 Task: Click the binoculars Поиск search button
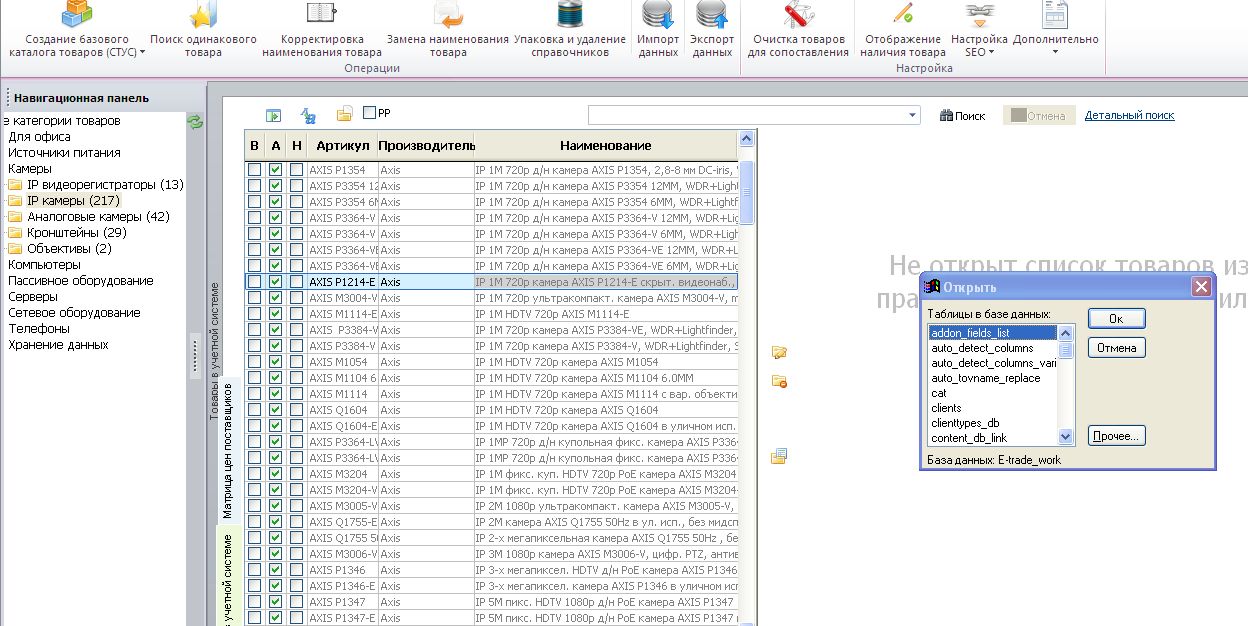(x=963, y=116)
